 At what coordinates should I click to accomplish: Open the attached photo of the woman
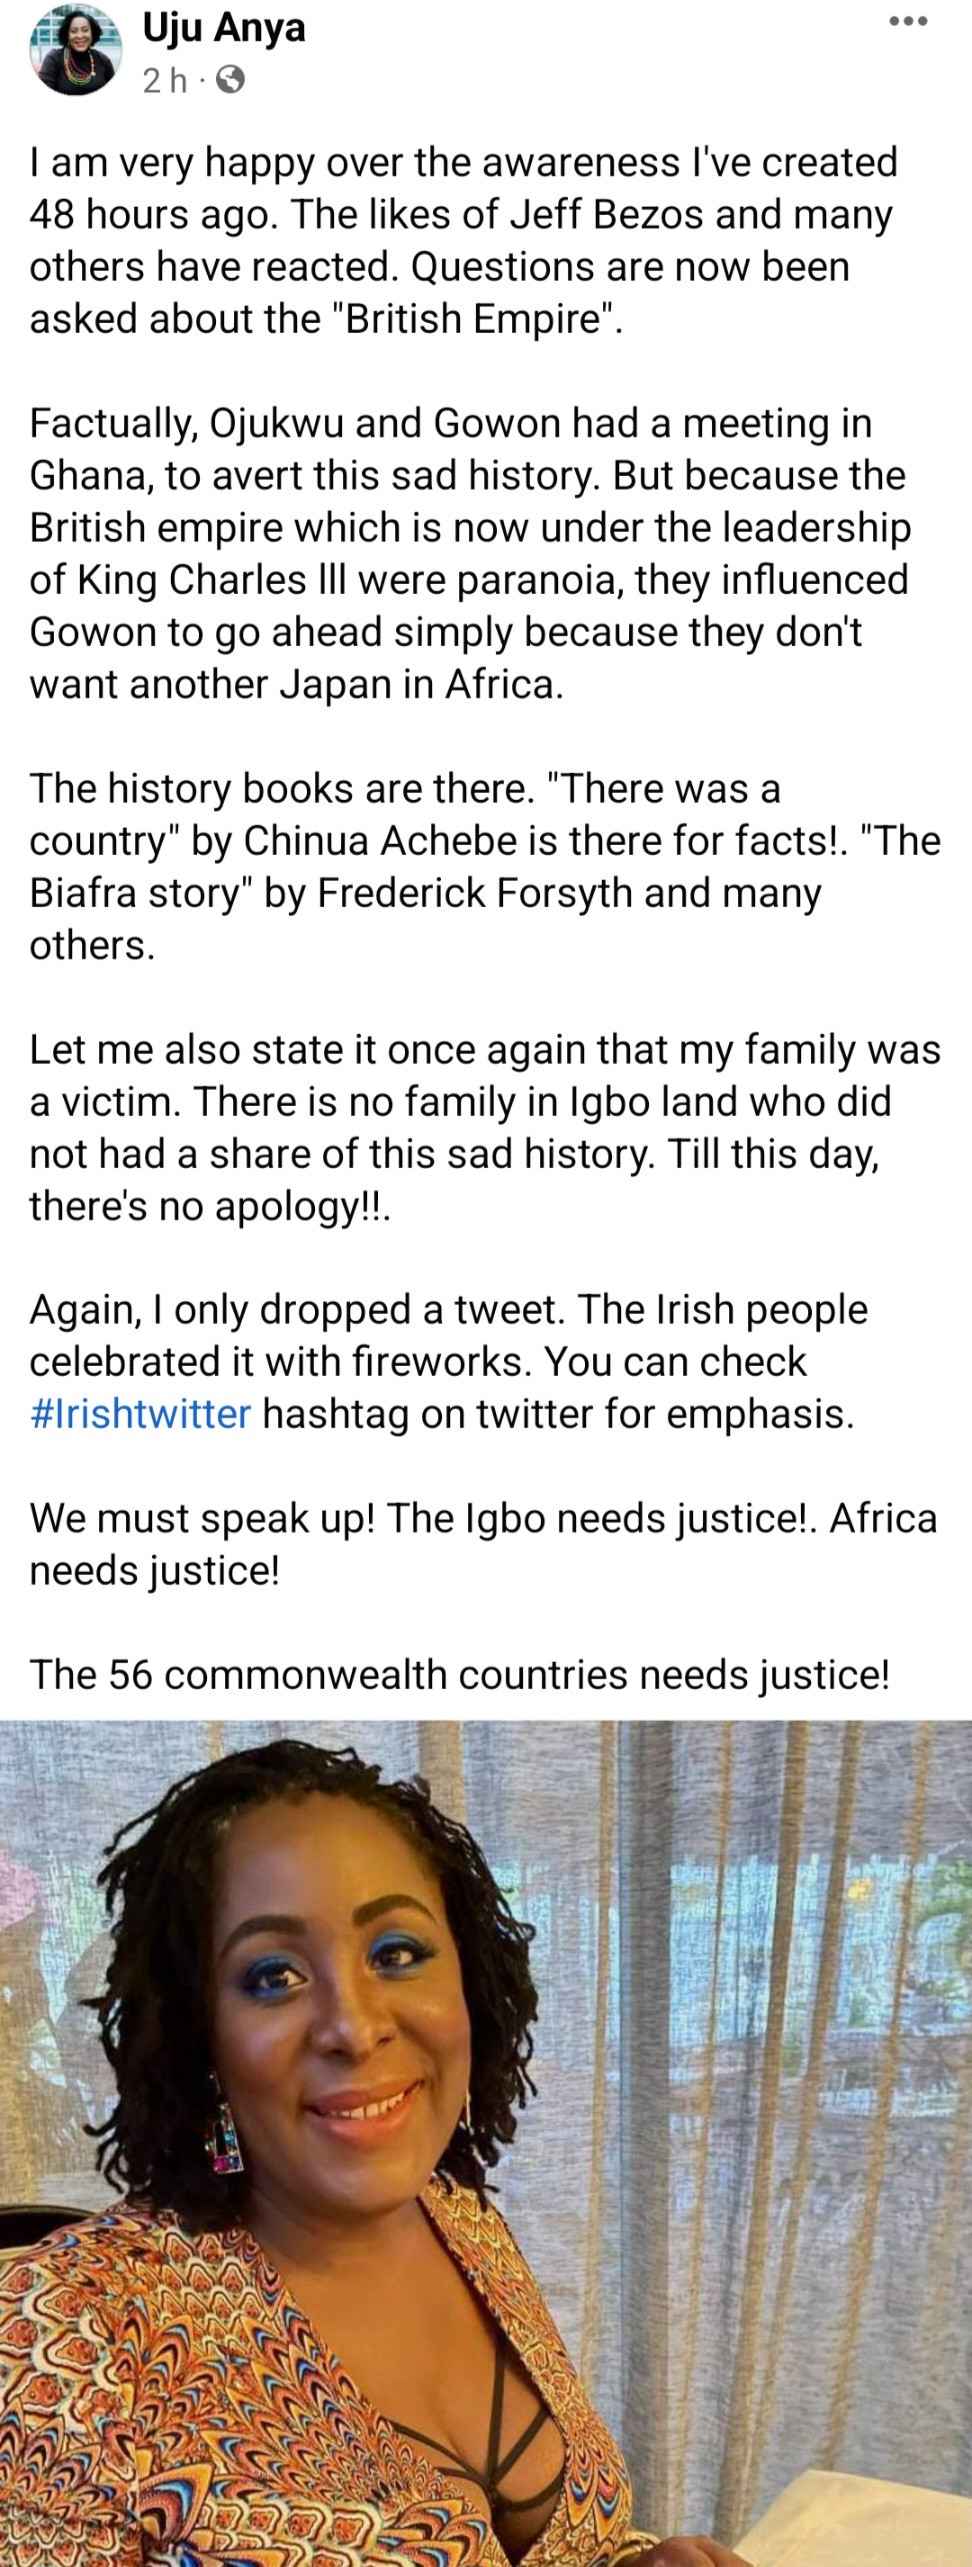(486, 2142)
